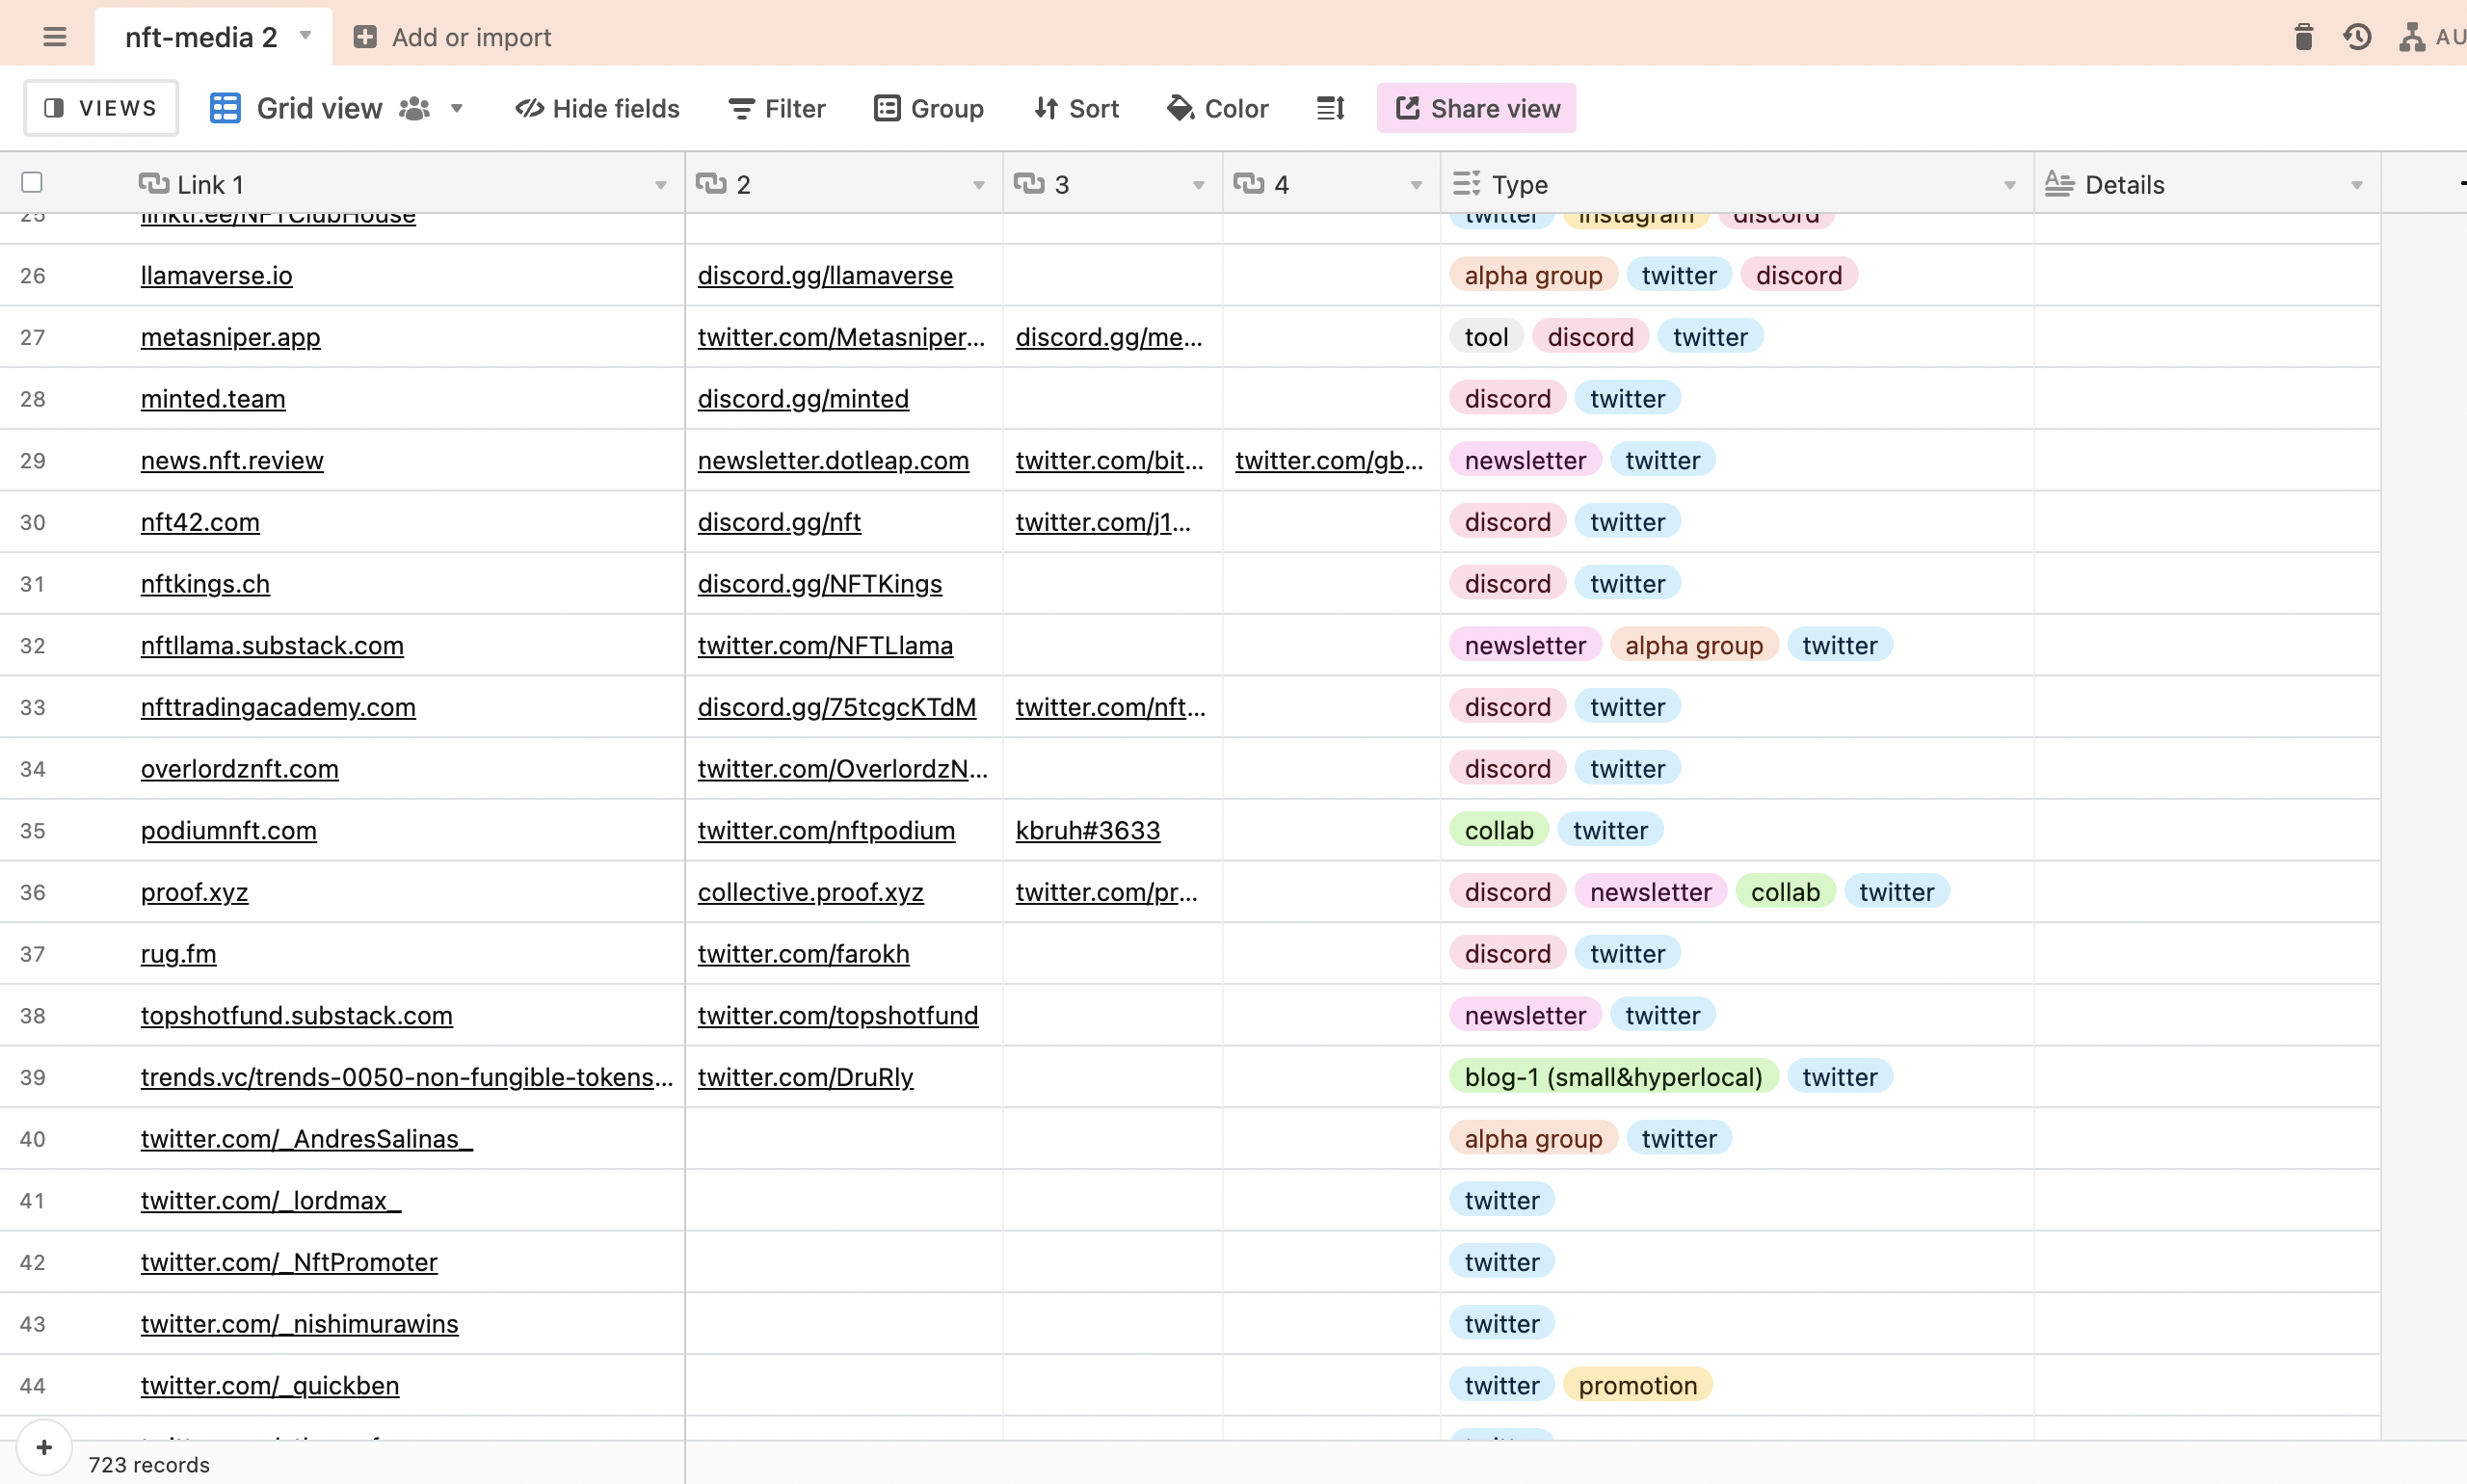Open the Hide fields menu
The image size is (2467, 1484).
598,108
